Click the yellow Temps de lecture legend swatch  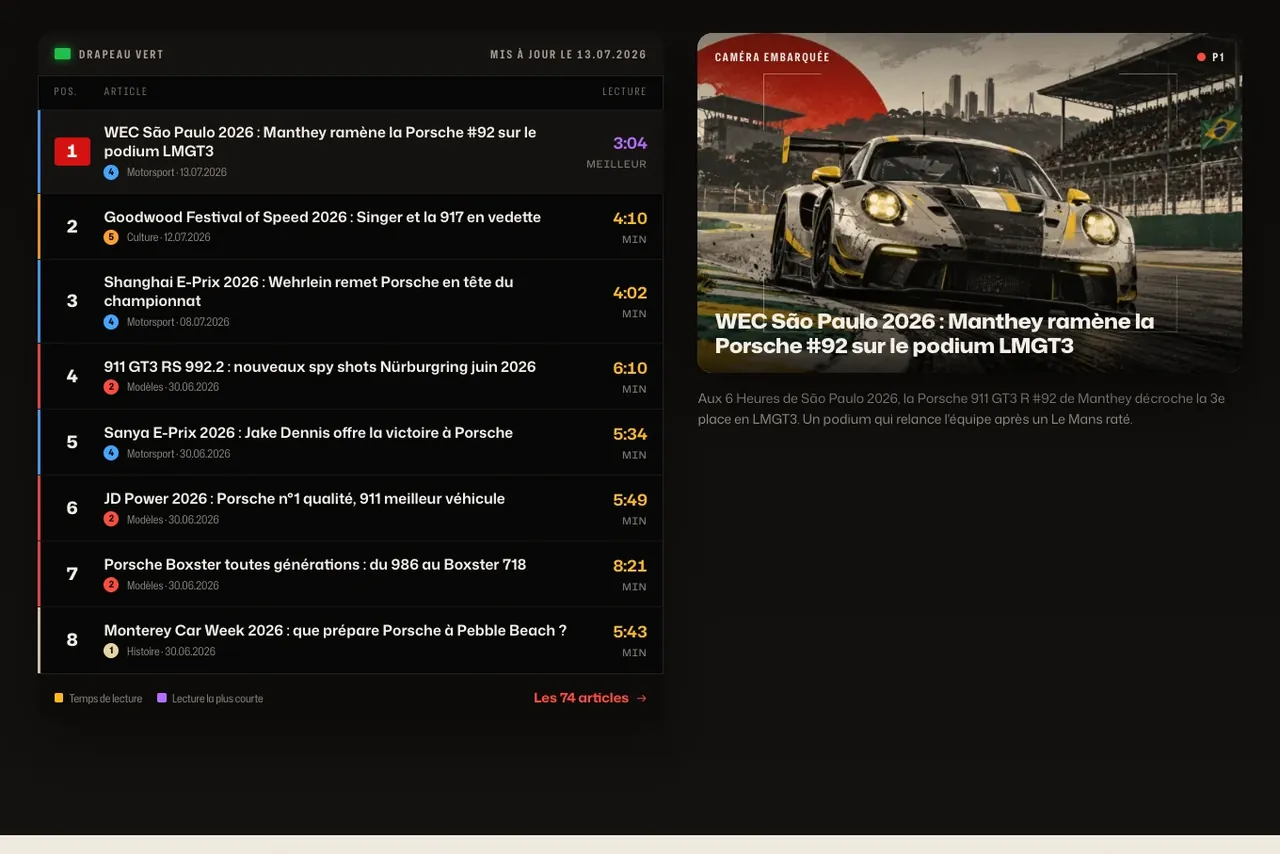click(x=59, y=698)
